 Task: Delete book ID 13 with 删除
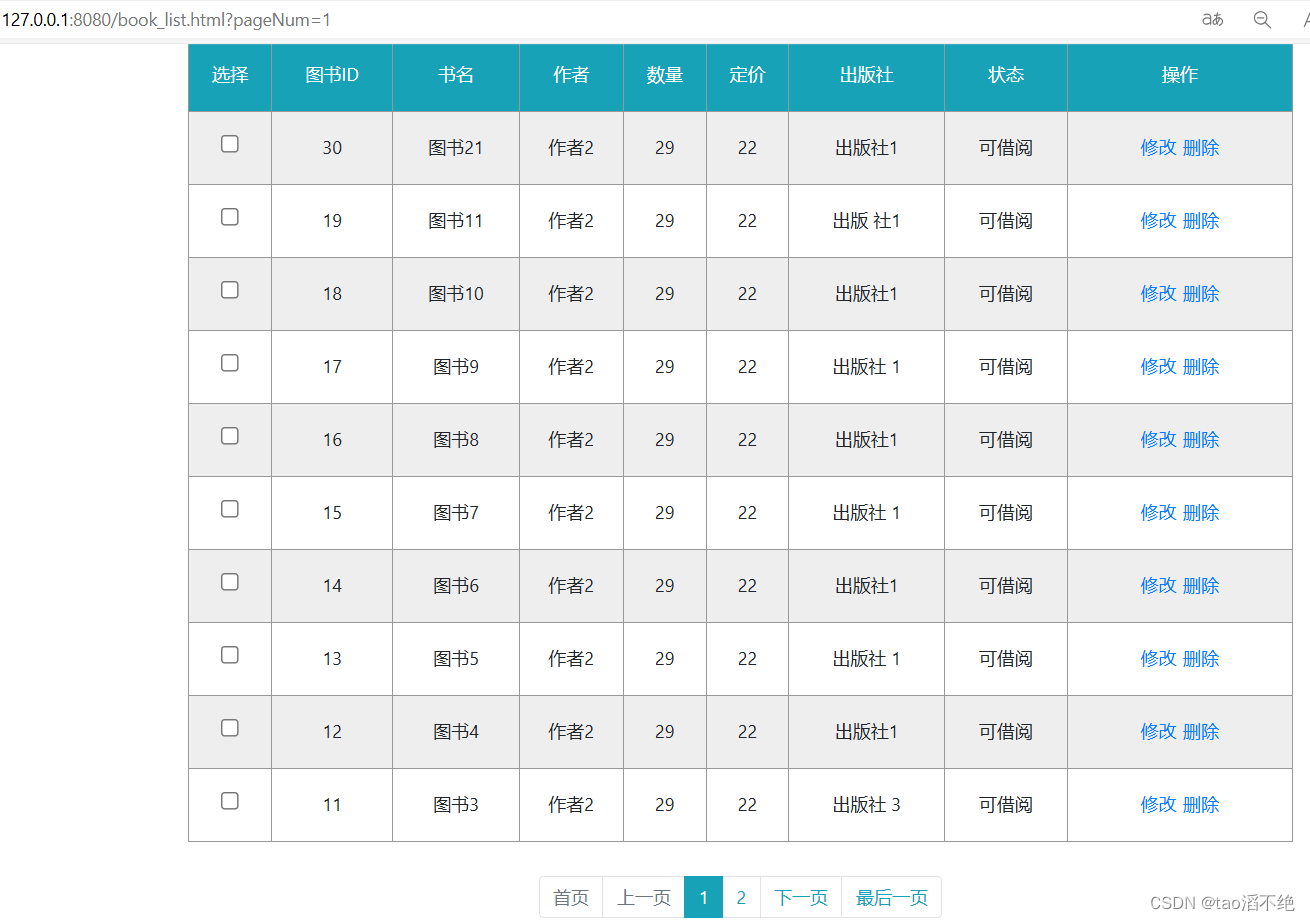pos(1201,659)
